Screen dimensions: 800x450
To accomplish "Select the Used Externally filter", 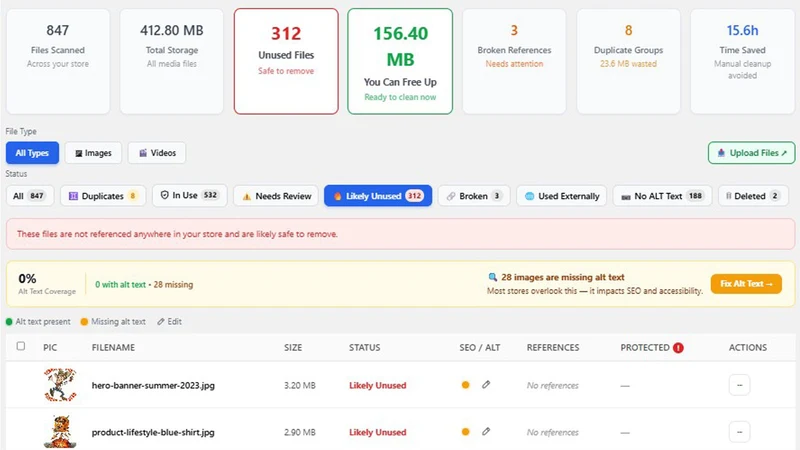I will click(562, 196).
